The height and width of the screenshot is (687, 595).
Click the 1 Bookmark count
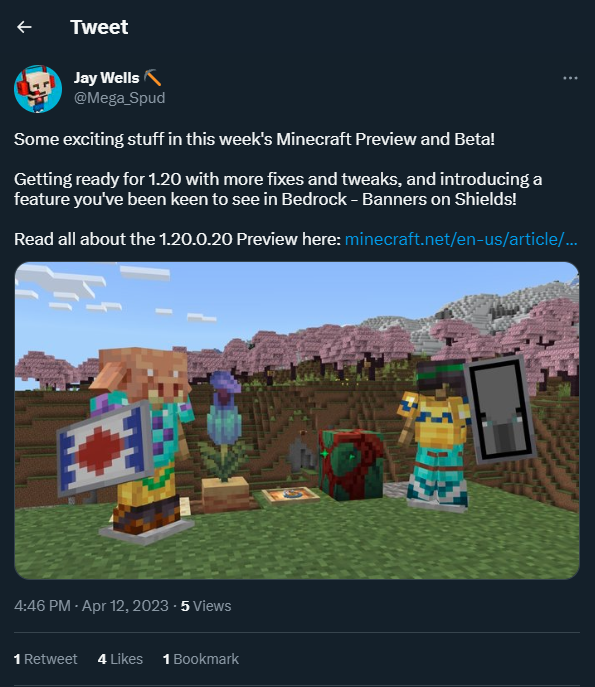[x=201, y=659]
